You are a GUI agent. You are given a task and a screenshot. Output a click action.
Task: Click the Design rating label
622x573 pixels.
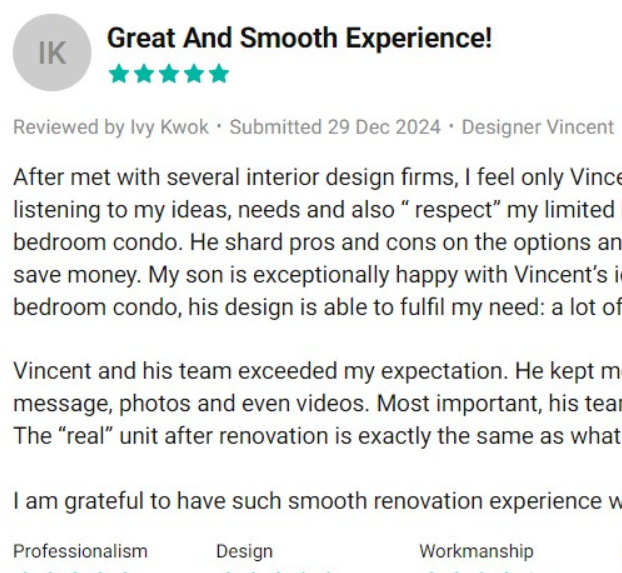point(244,551)
